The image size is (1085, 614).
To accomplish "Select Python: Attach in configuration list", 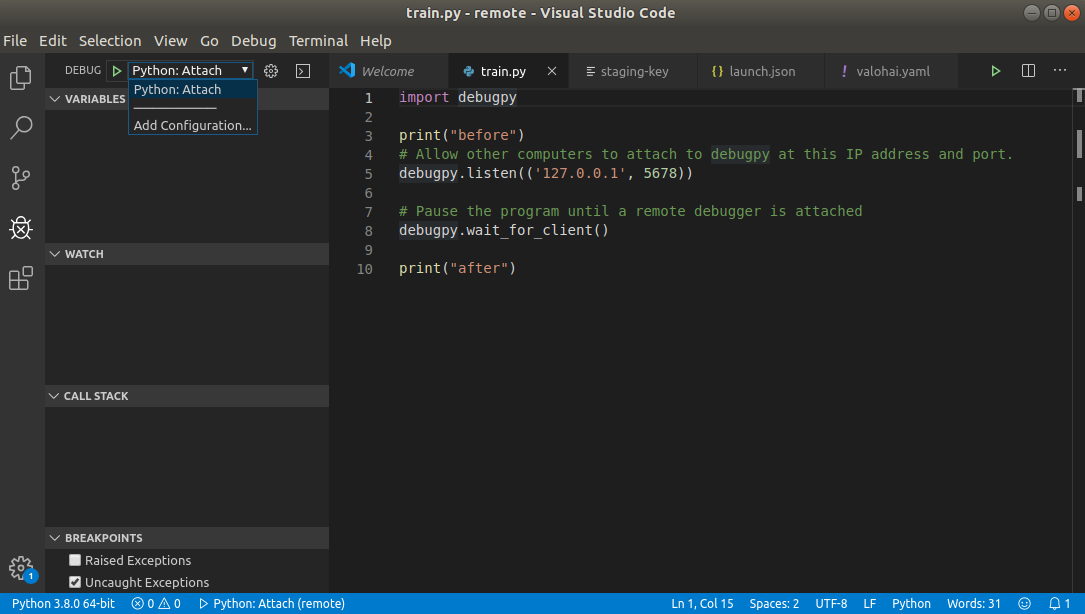I will click(x=192, y=89).
